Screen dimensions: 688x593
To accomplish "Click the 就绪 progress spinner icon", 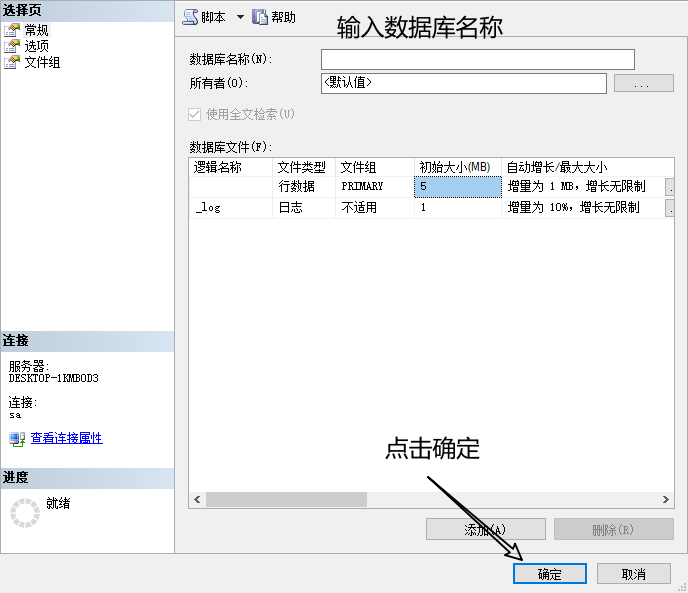I will [x=25, y=513].
